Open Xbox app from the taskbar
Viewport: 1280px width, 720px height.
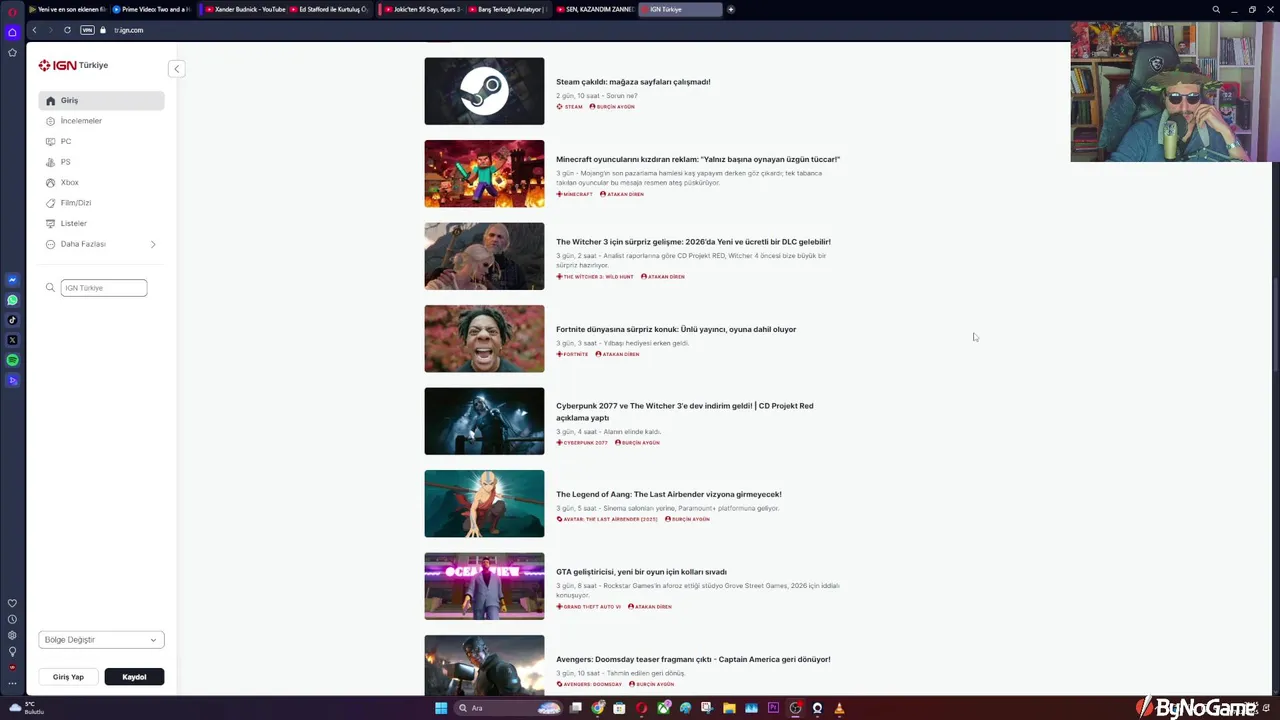click(664, 708)
